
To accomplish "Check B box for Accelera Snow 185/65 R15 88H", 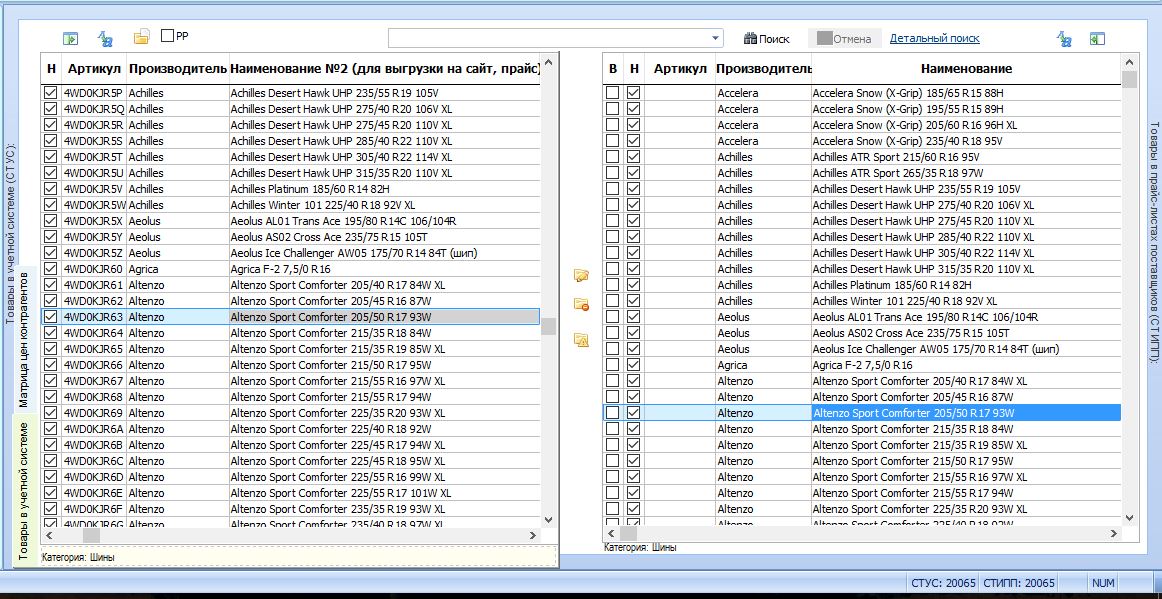I will (x=612, y=93).
